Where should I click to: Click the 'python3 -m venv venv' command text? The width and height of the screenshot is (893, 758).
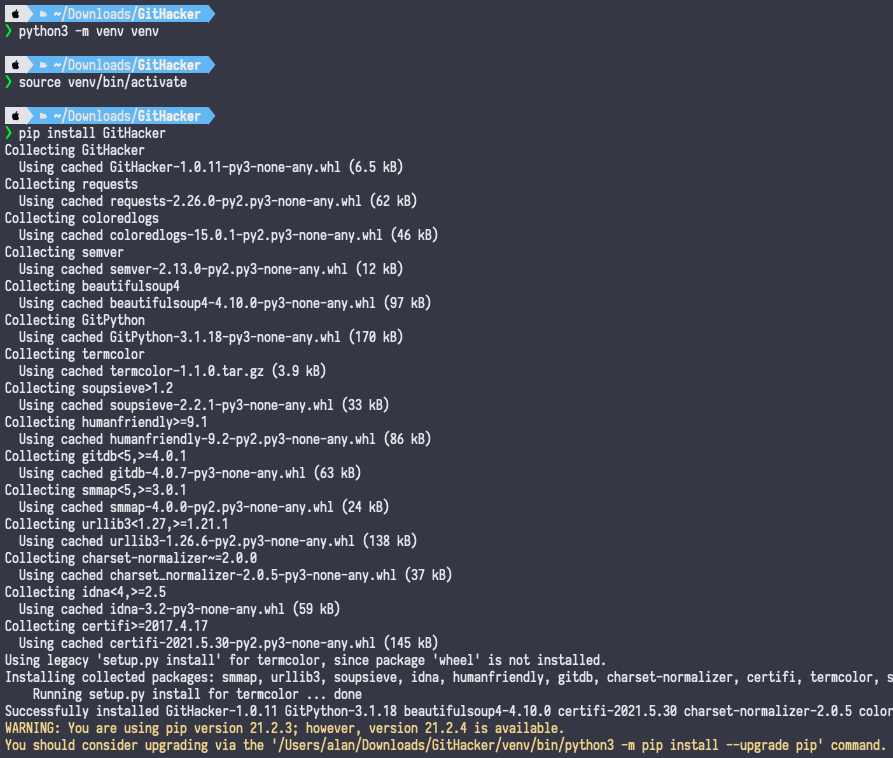click(x=88, y=31)
